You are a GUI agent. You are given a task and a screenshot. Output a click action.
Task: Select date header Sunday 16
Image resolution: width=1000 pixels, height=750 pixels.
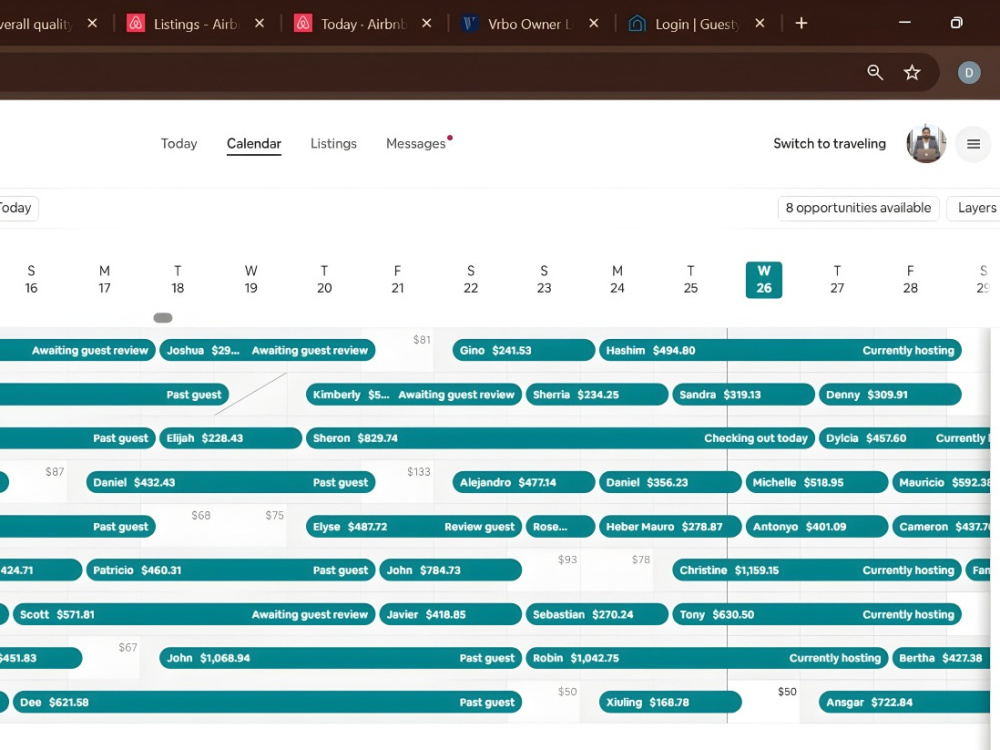tap(31, 279)
